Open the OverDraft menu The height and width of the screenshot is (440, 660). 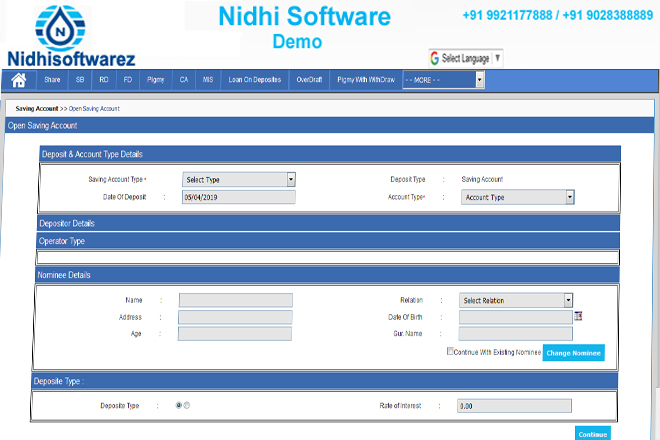309,80
